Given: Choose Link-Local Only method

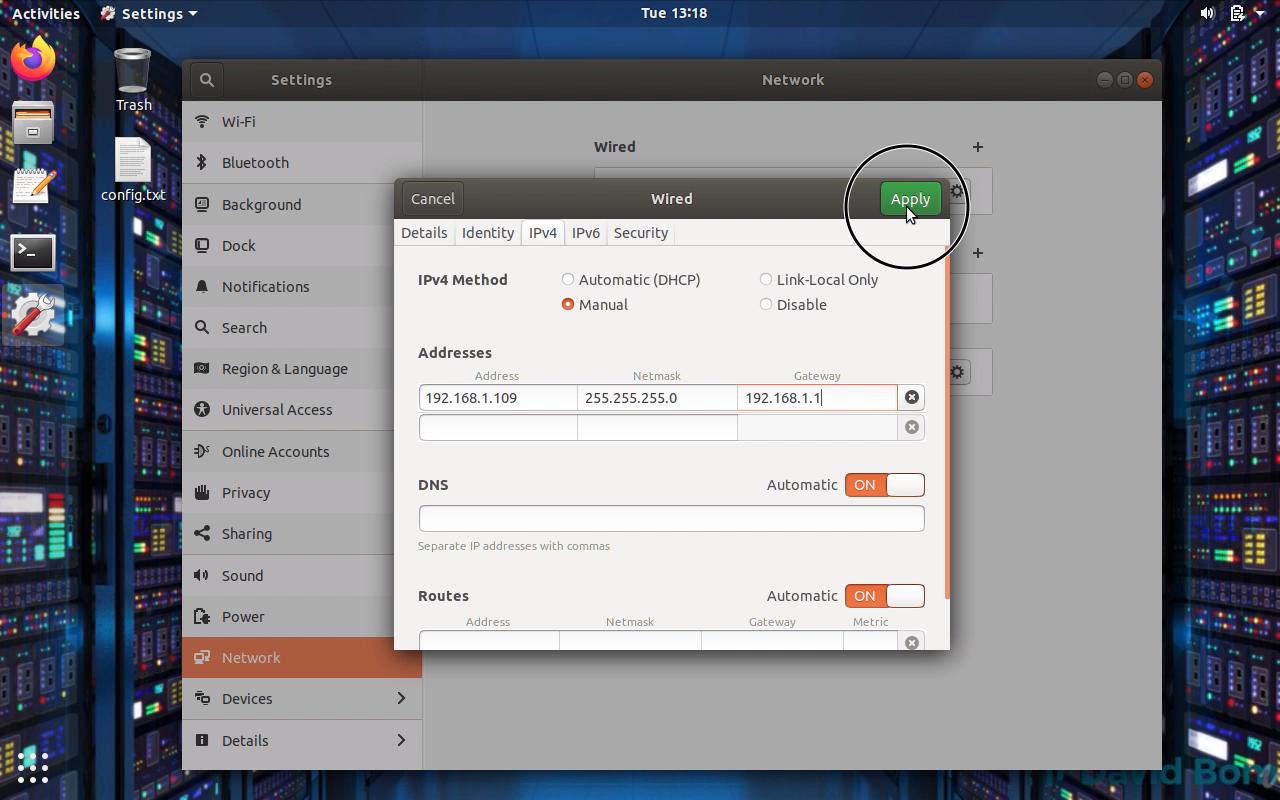Looking at the screenshot, I should 766,280.
